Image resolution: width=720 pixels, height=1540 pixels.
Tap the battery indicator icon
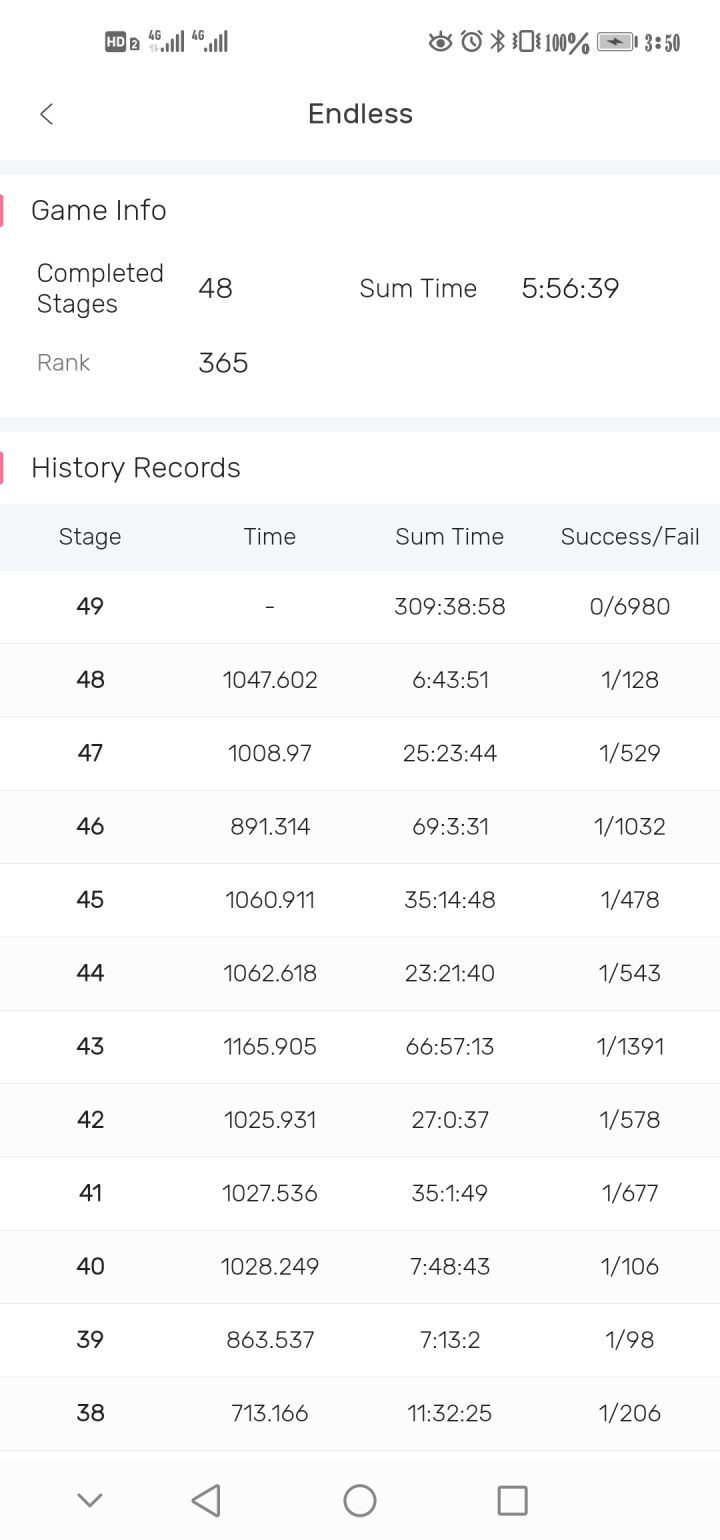click(617, 42)
